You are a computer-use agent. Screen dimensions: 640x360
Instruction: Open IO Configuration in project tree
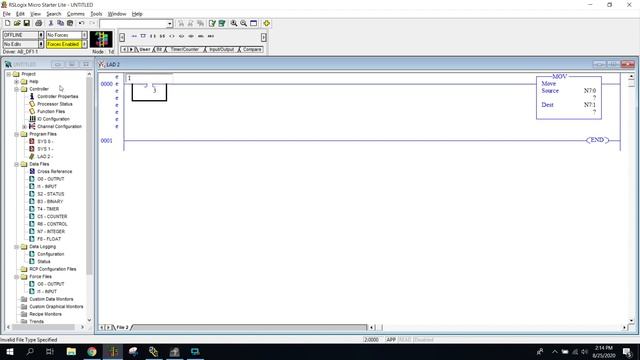[x=53, y=119]
